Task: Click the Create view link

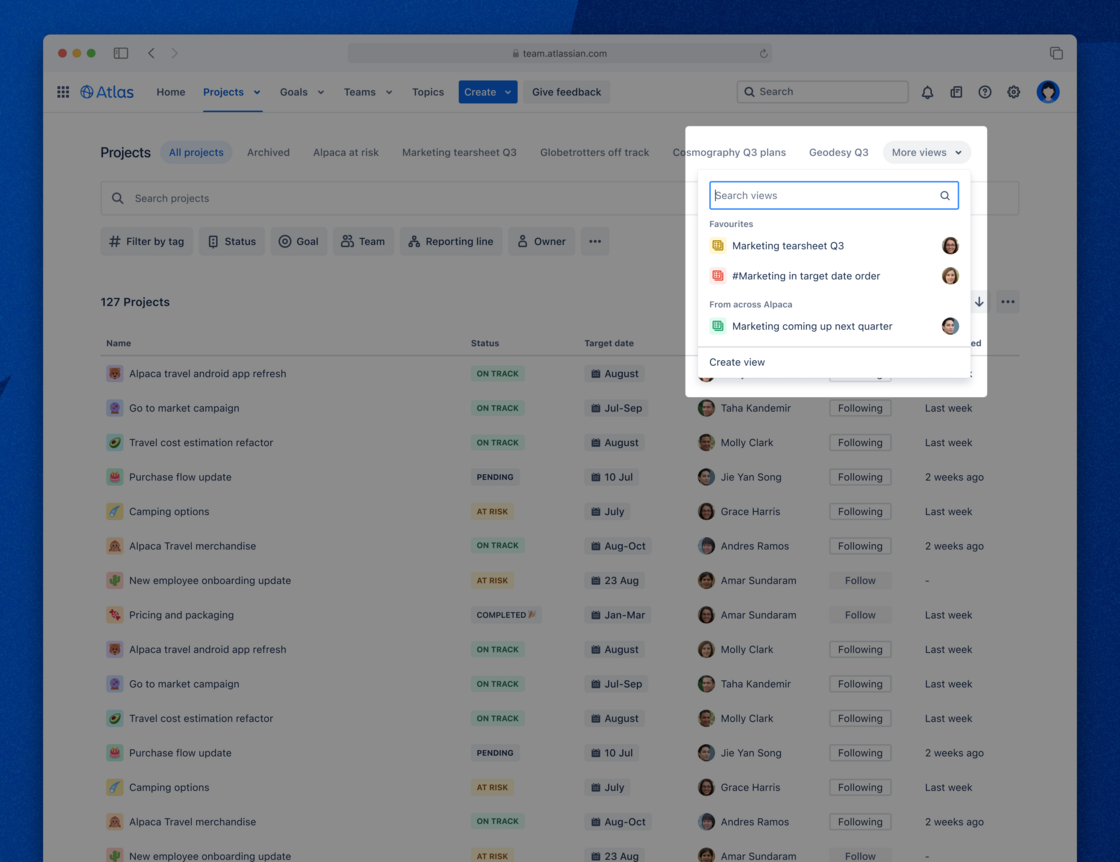Action: [737, 362]
